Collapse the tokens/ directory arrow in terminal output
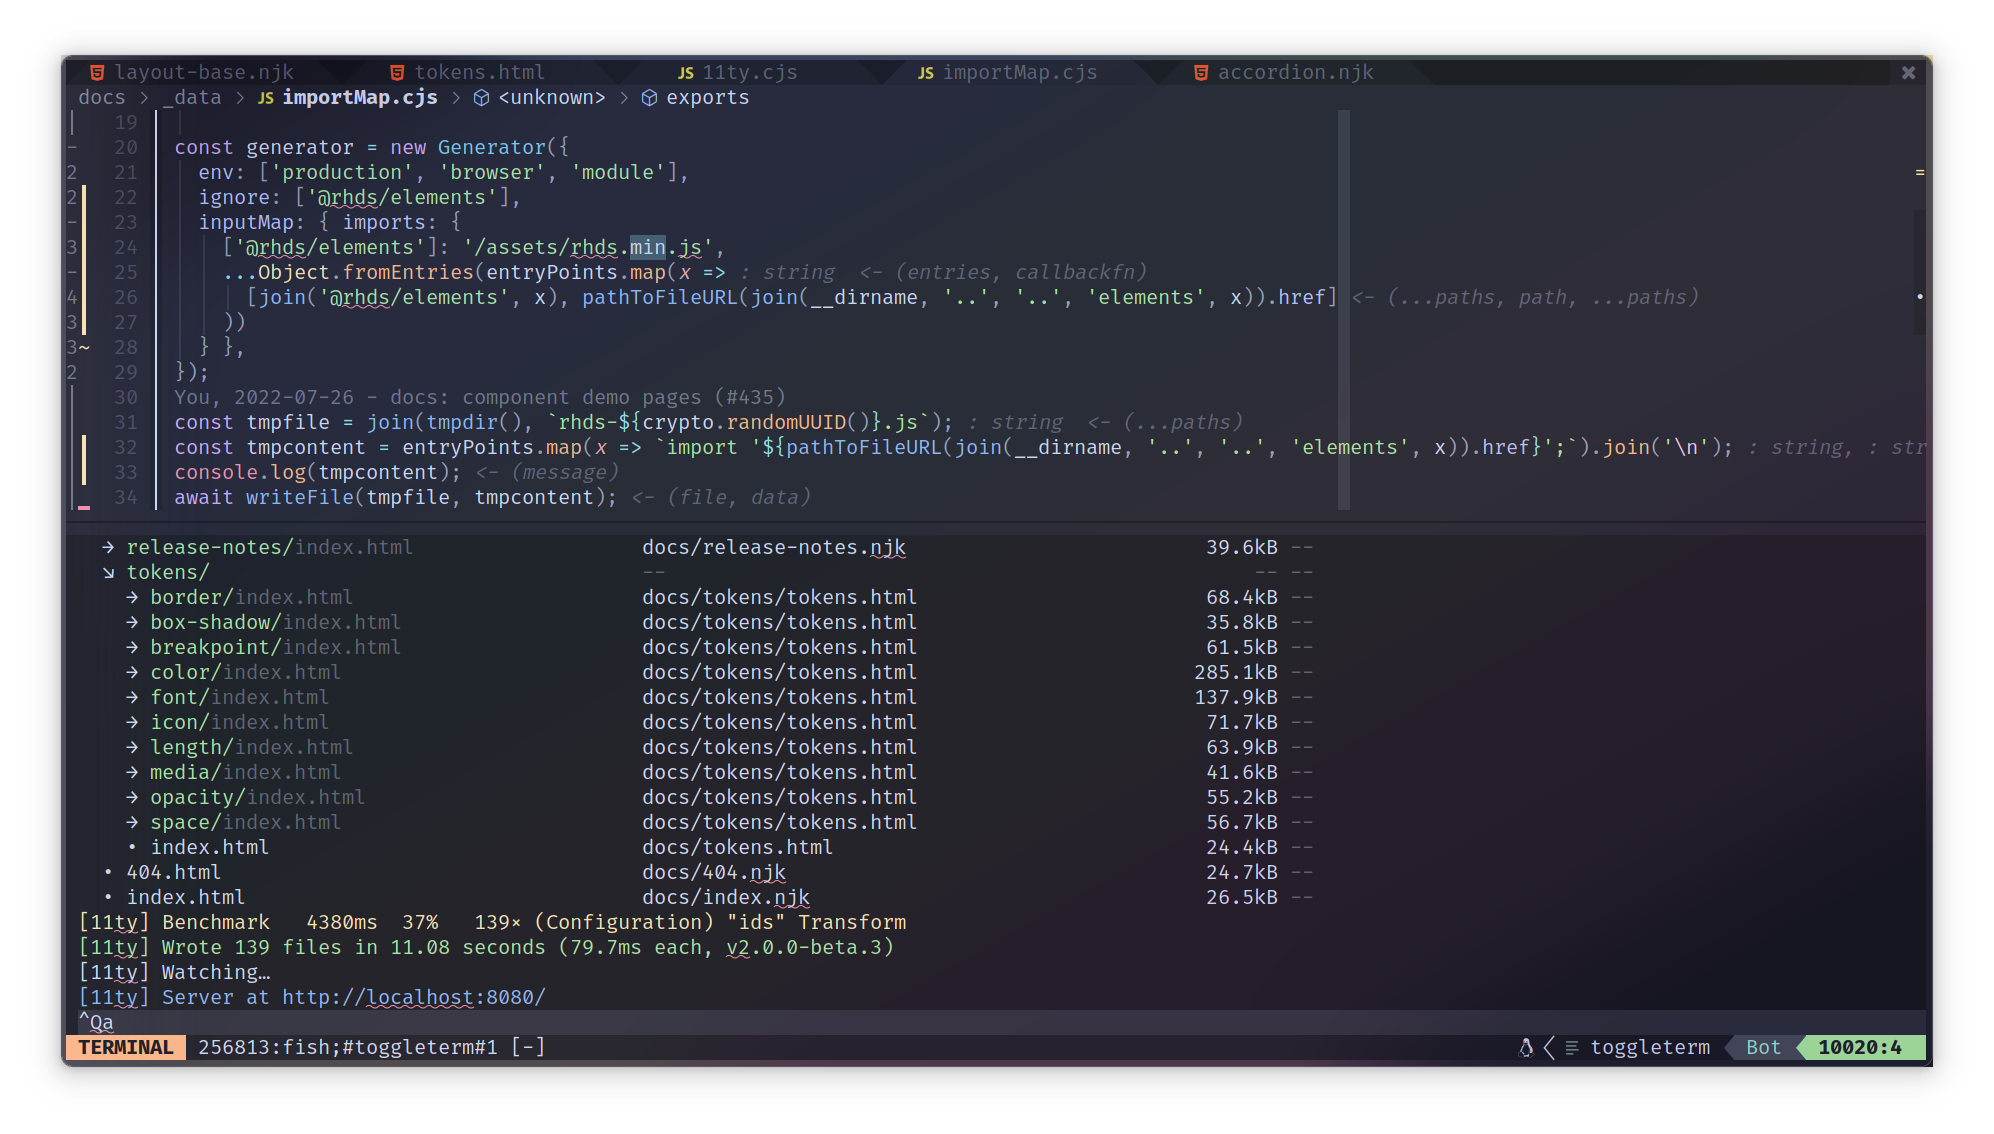 tap(107, 572)
